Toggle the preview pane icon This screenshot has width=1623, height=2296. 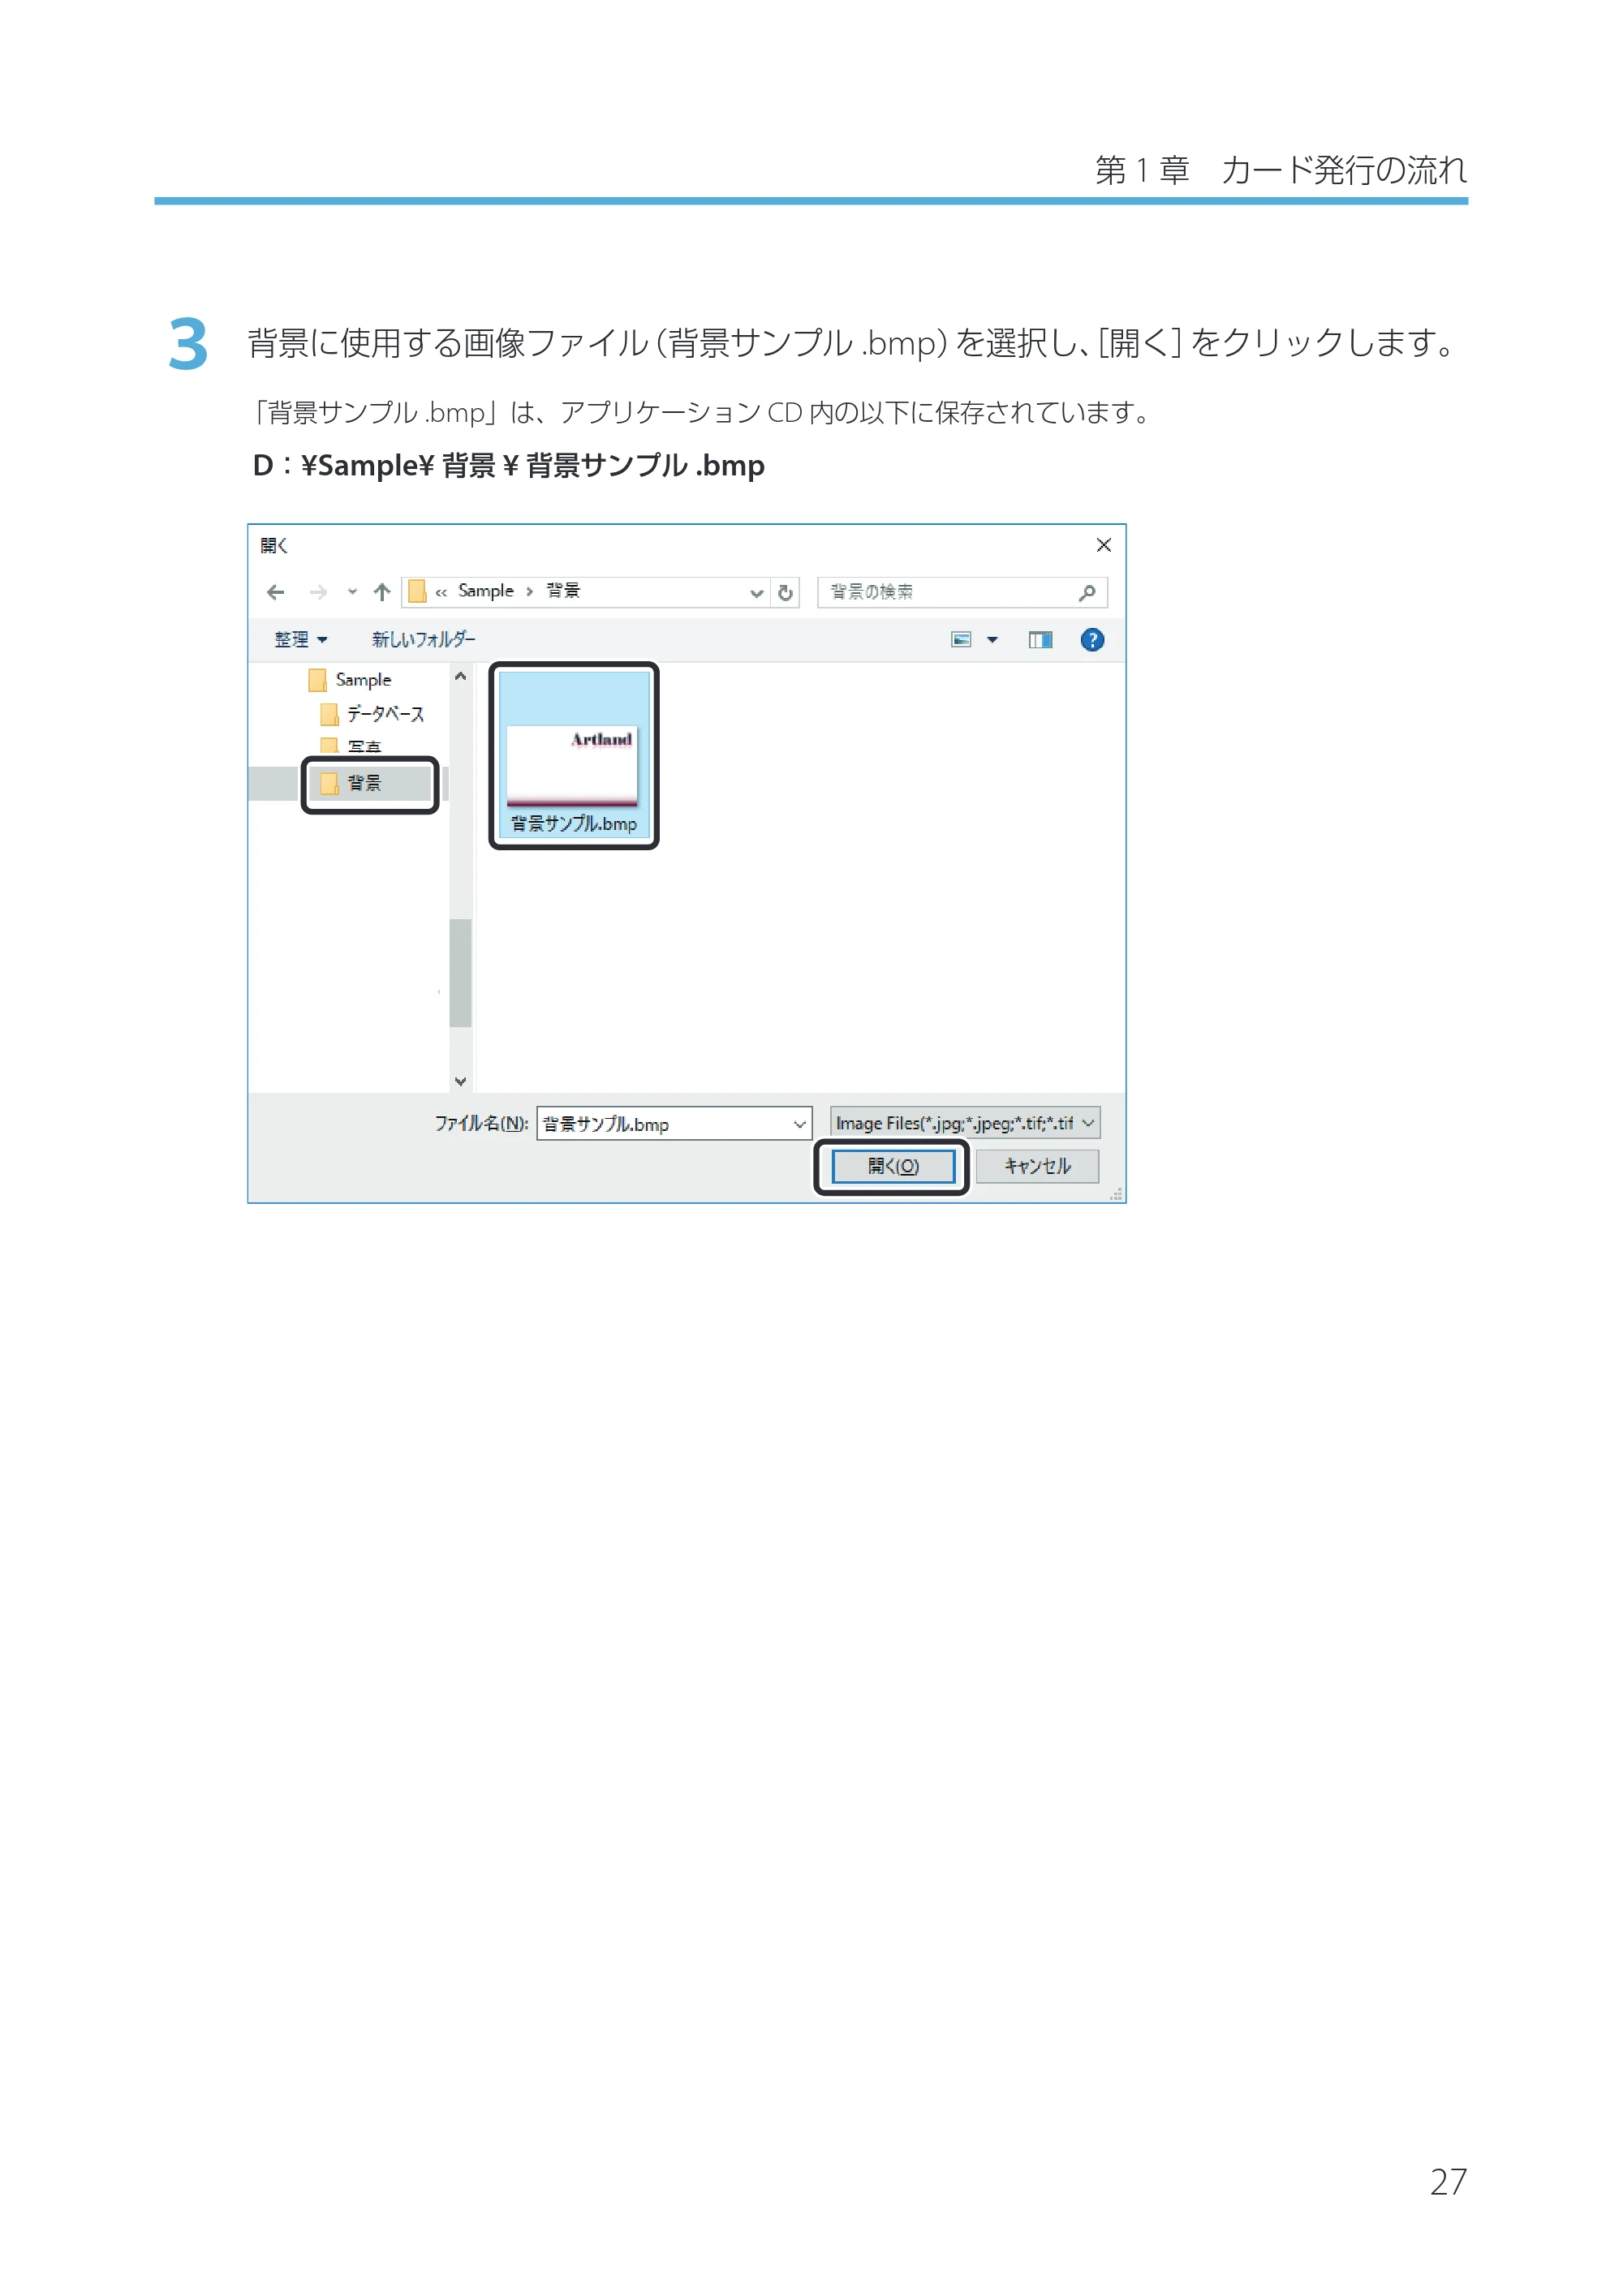pos(1041,640)
